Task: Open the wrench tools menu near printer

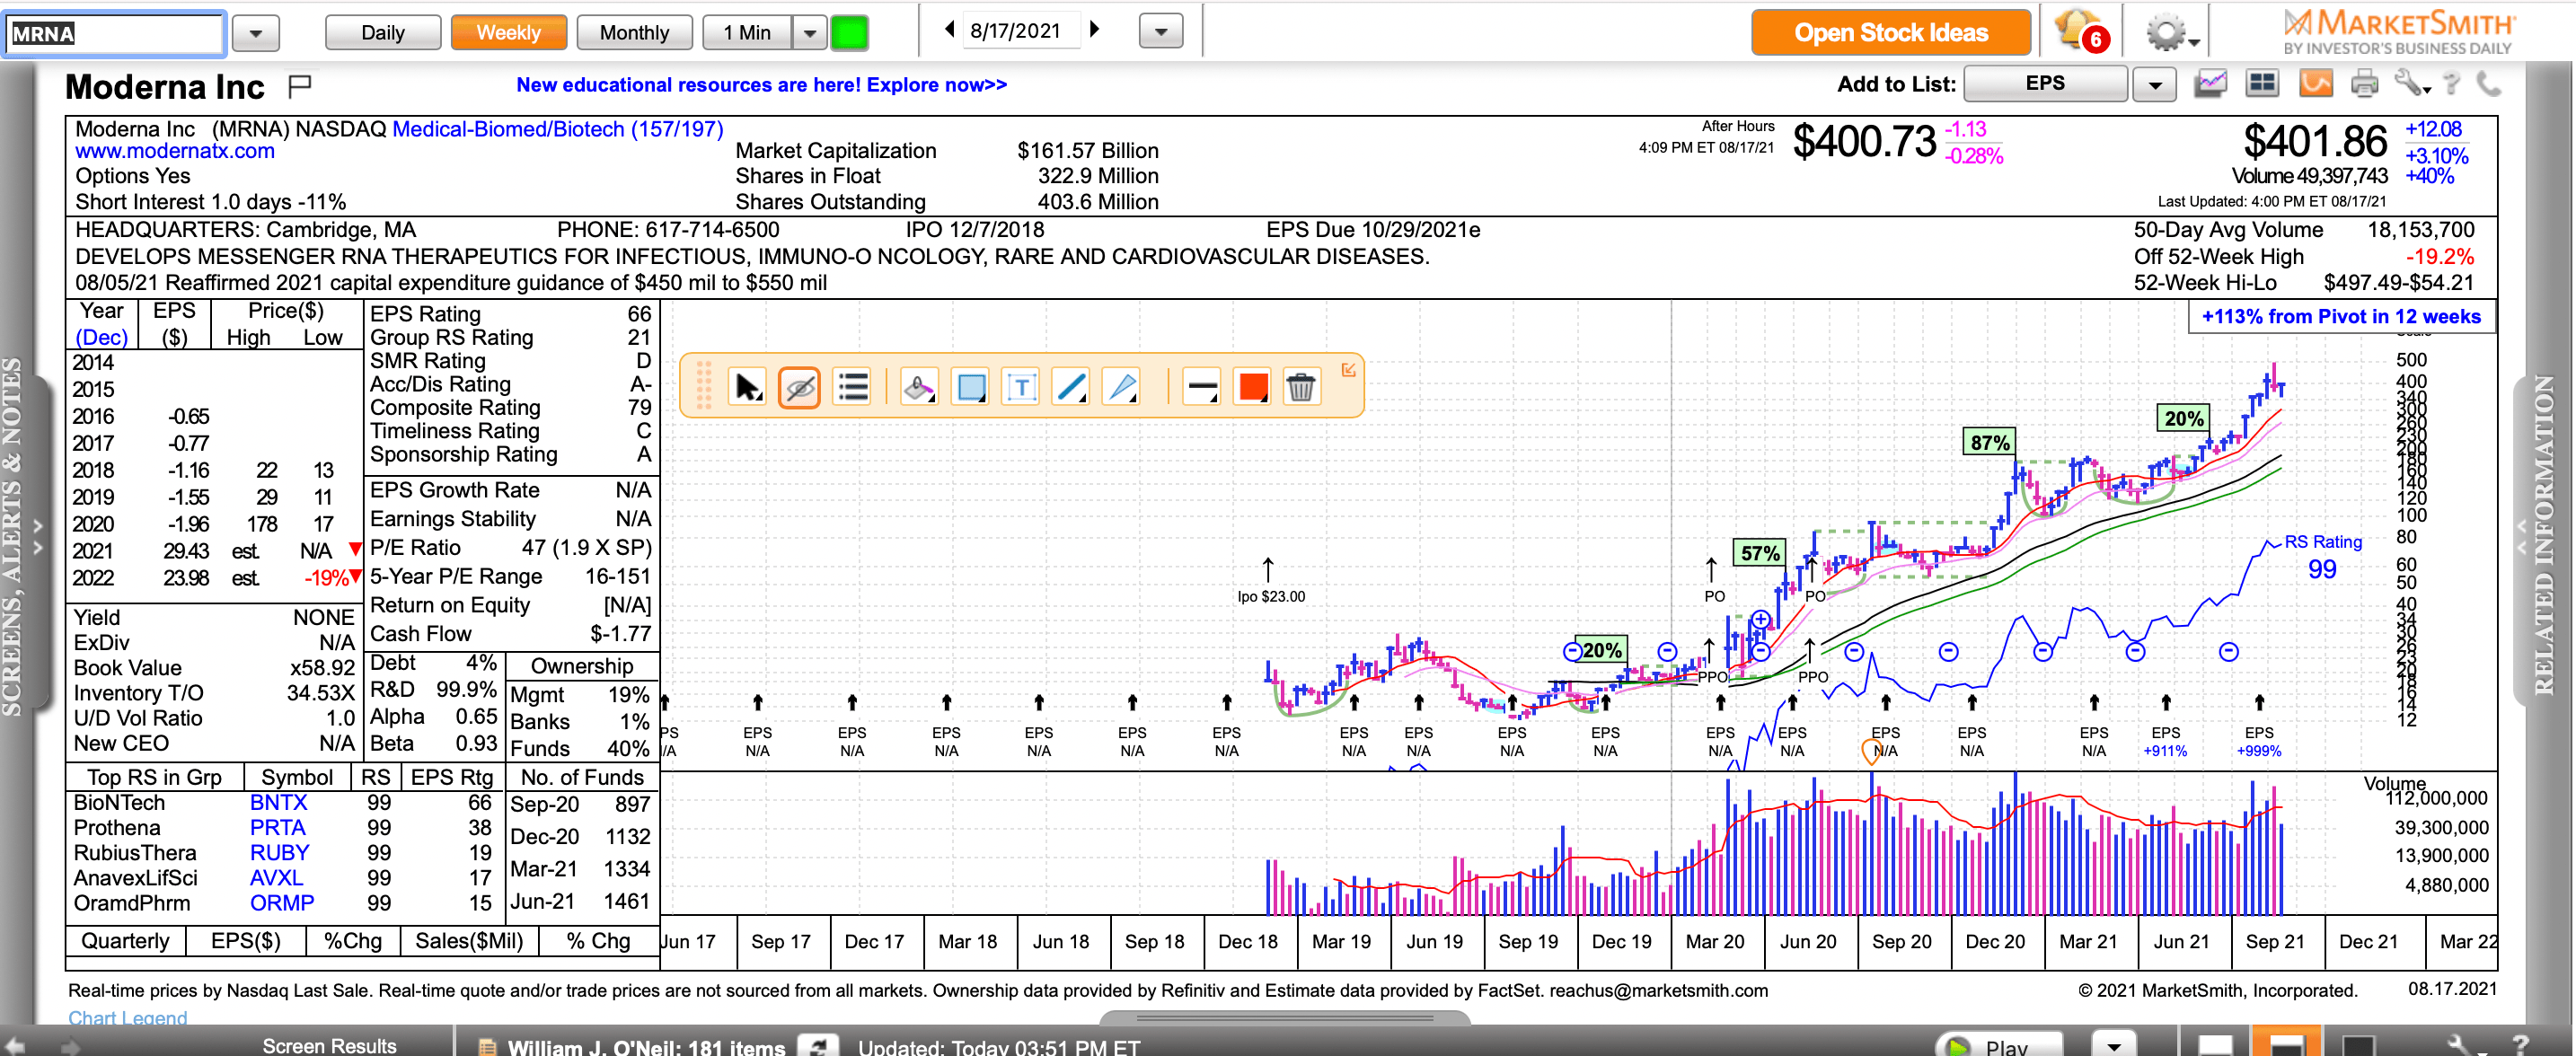Action: click(x=2412, y=84)
